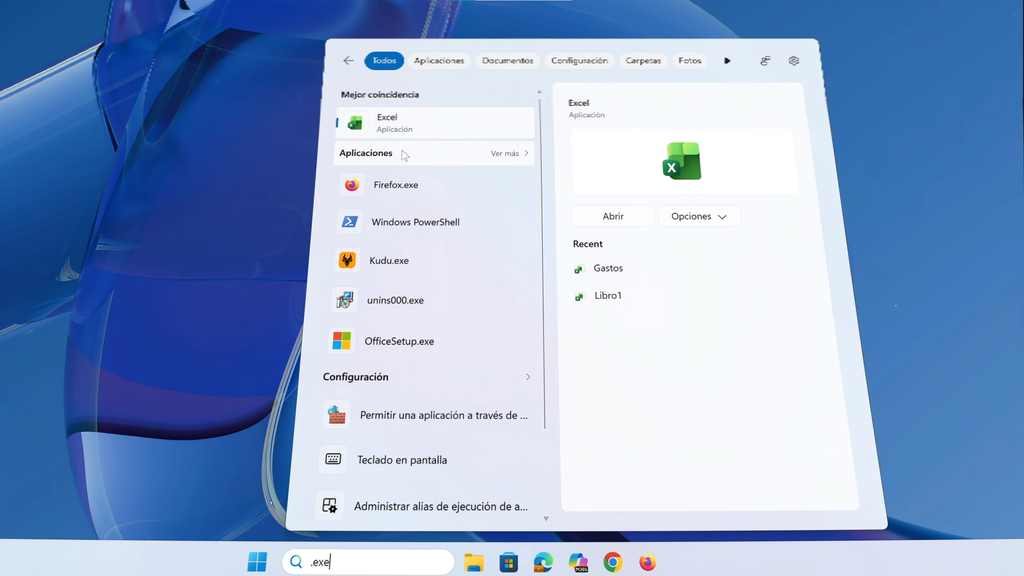Open Administrar alias de ejecución setting
Viewport: 1024px width, 576px height.
pyautogui.click(x=423, y=506)
